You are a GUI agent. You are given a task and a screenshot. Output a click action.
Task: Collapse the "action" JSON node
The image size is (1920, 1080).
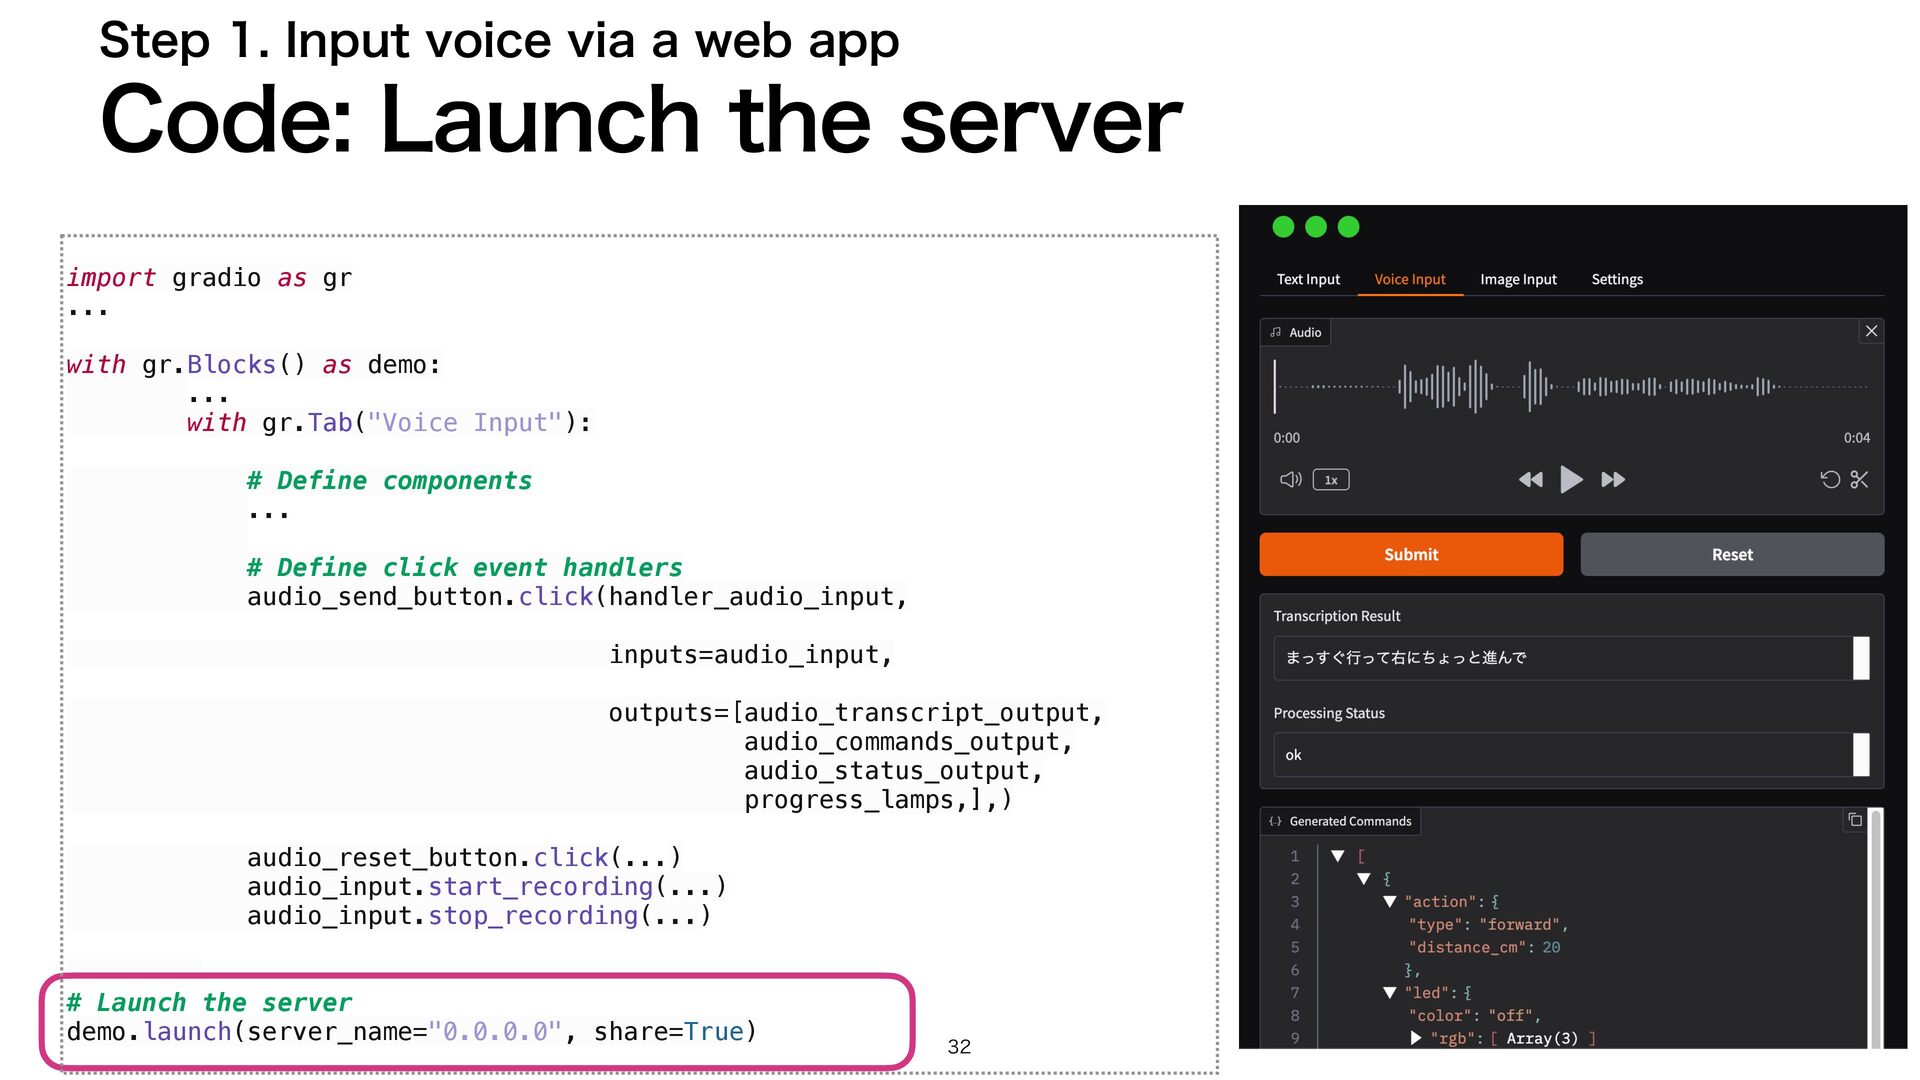tap(1389, 902)
